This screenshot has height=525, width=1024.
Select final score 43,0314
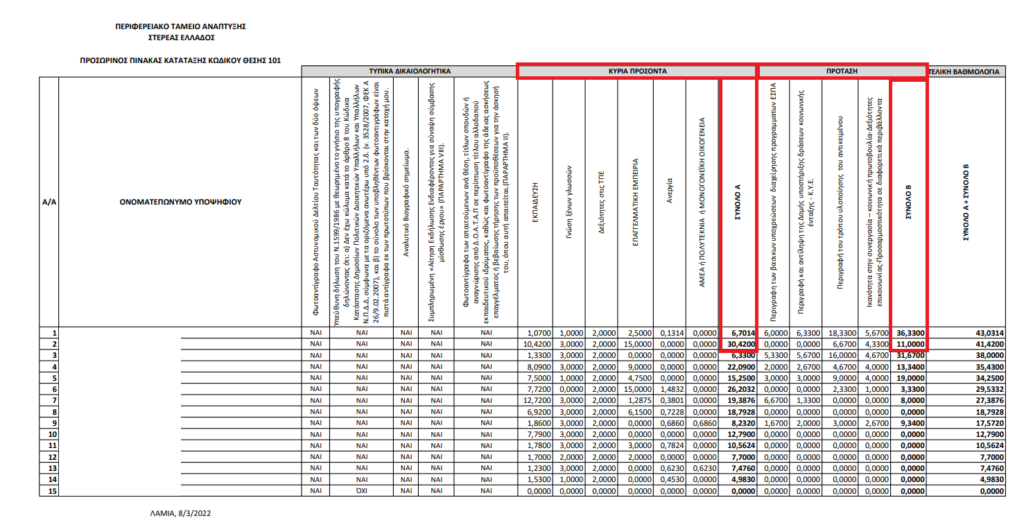(991, 333)
